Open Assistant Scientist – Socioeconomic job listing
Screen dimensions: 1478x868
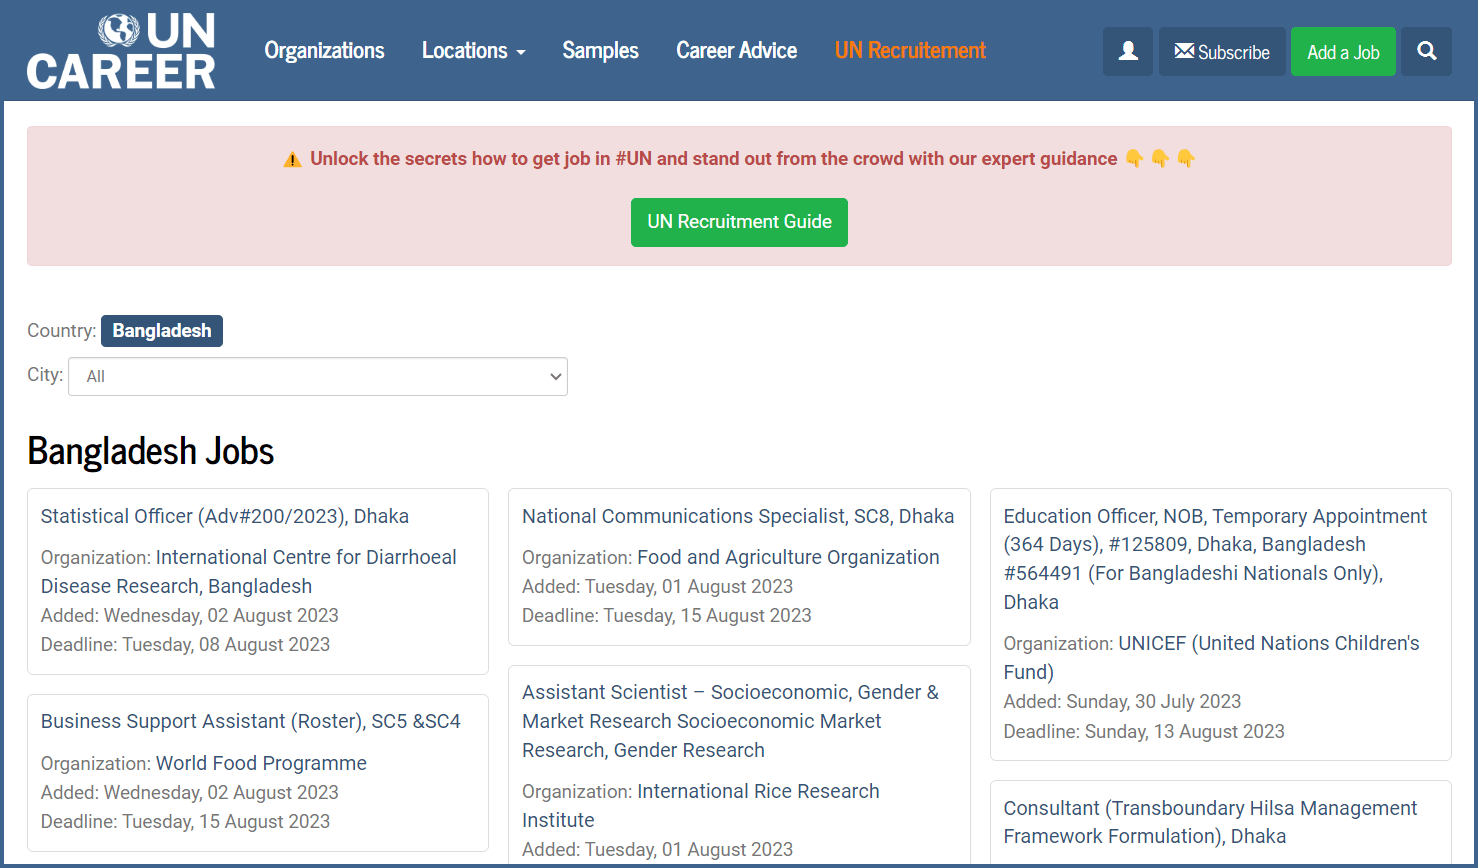[731, 721]
